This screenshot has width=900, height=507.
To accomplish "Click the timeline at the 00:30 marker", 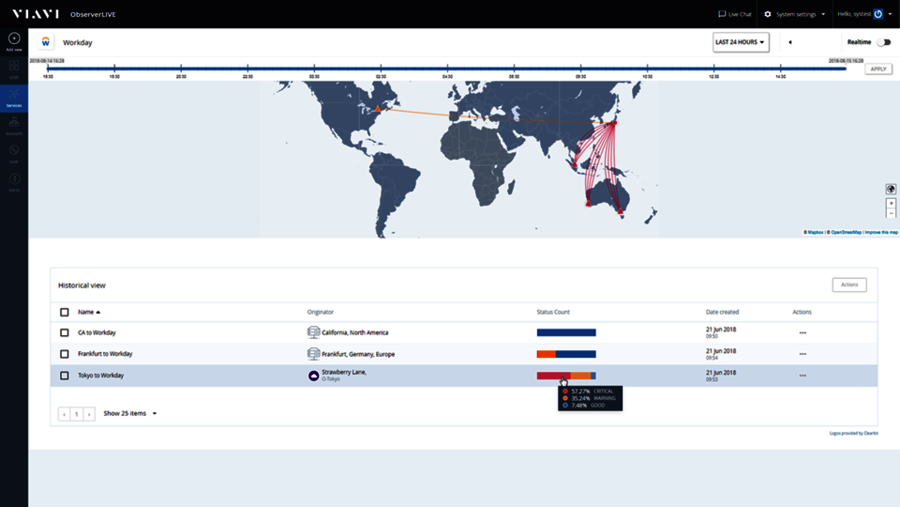I will pos(314,69).
